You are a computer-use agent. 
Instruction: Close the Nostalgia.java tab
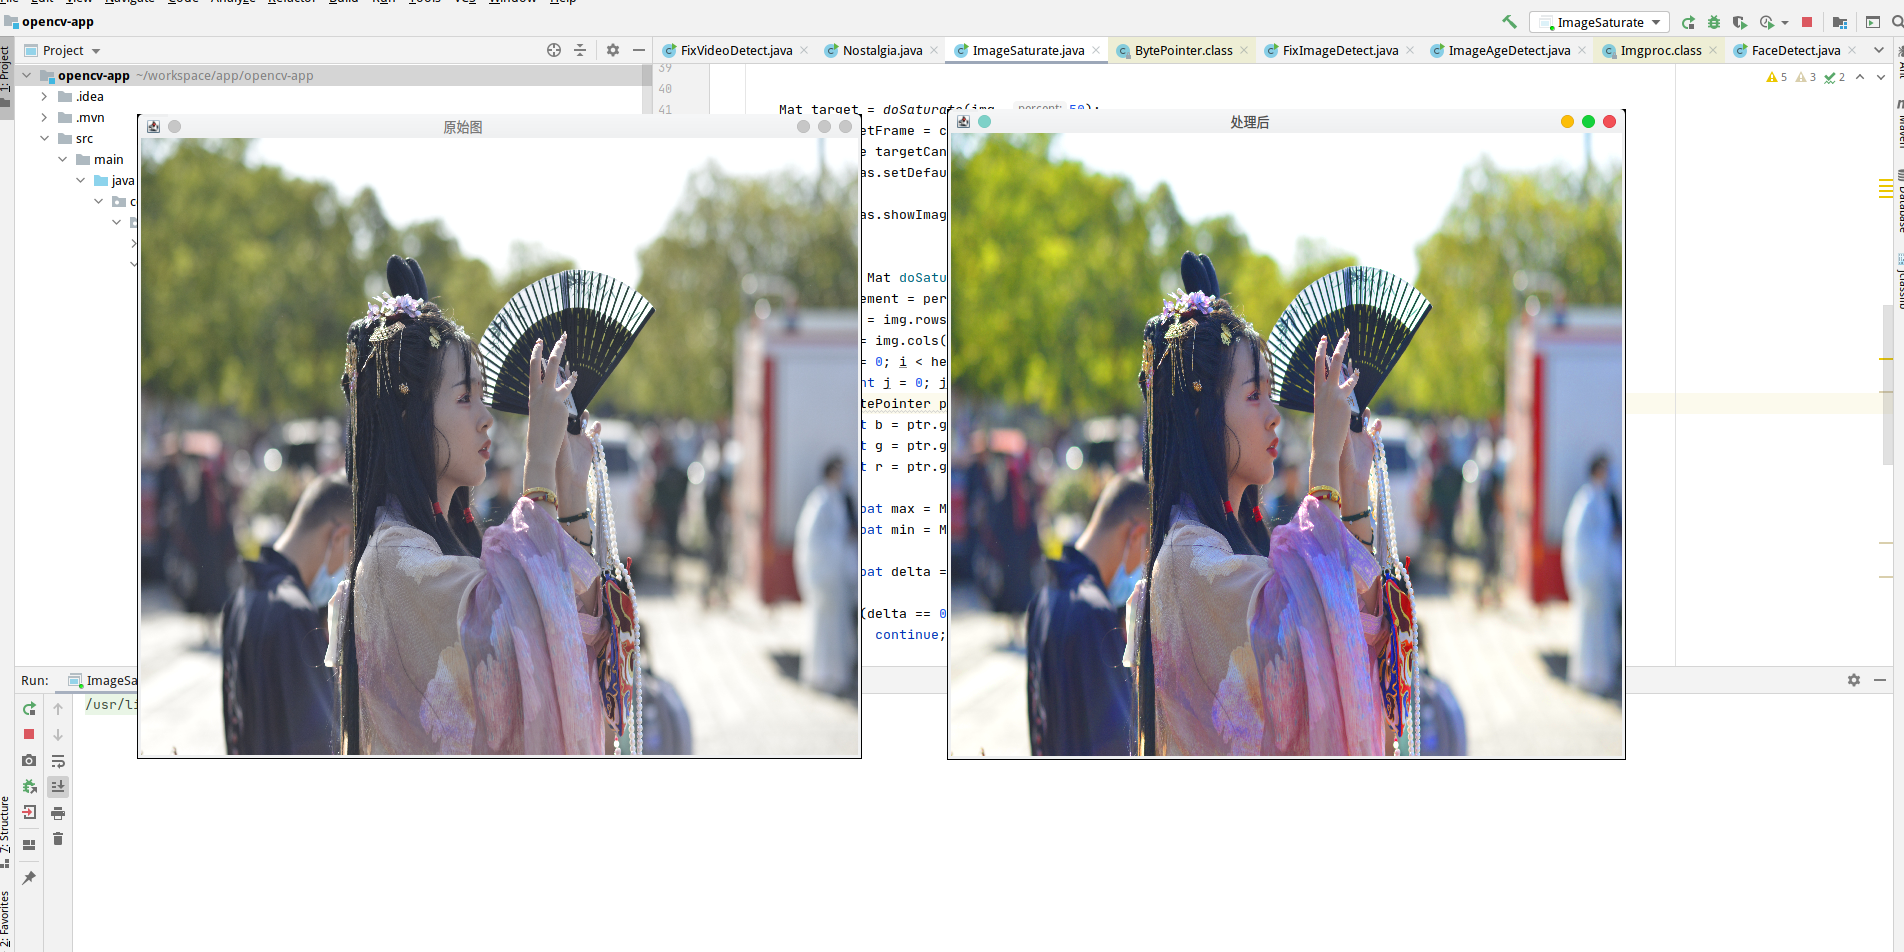(x=934, y=50)
